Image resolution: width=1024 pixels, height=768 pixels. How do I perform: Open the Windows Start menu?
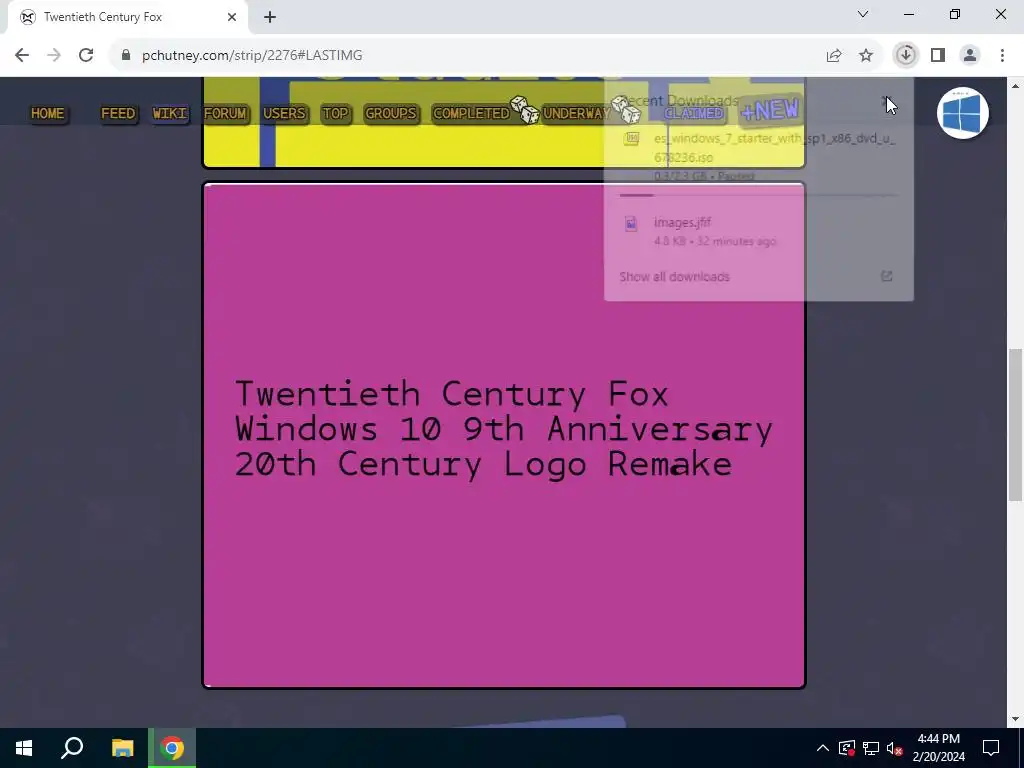(24, 748)
